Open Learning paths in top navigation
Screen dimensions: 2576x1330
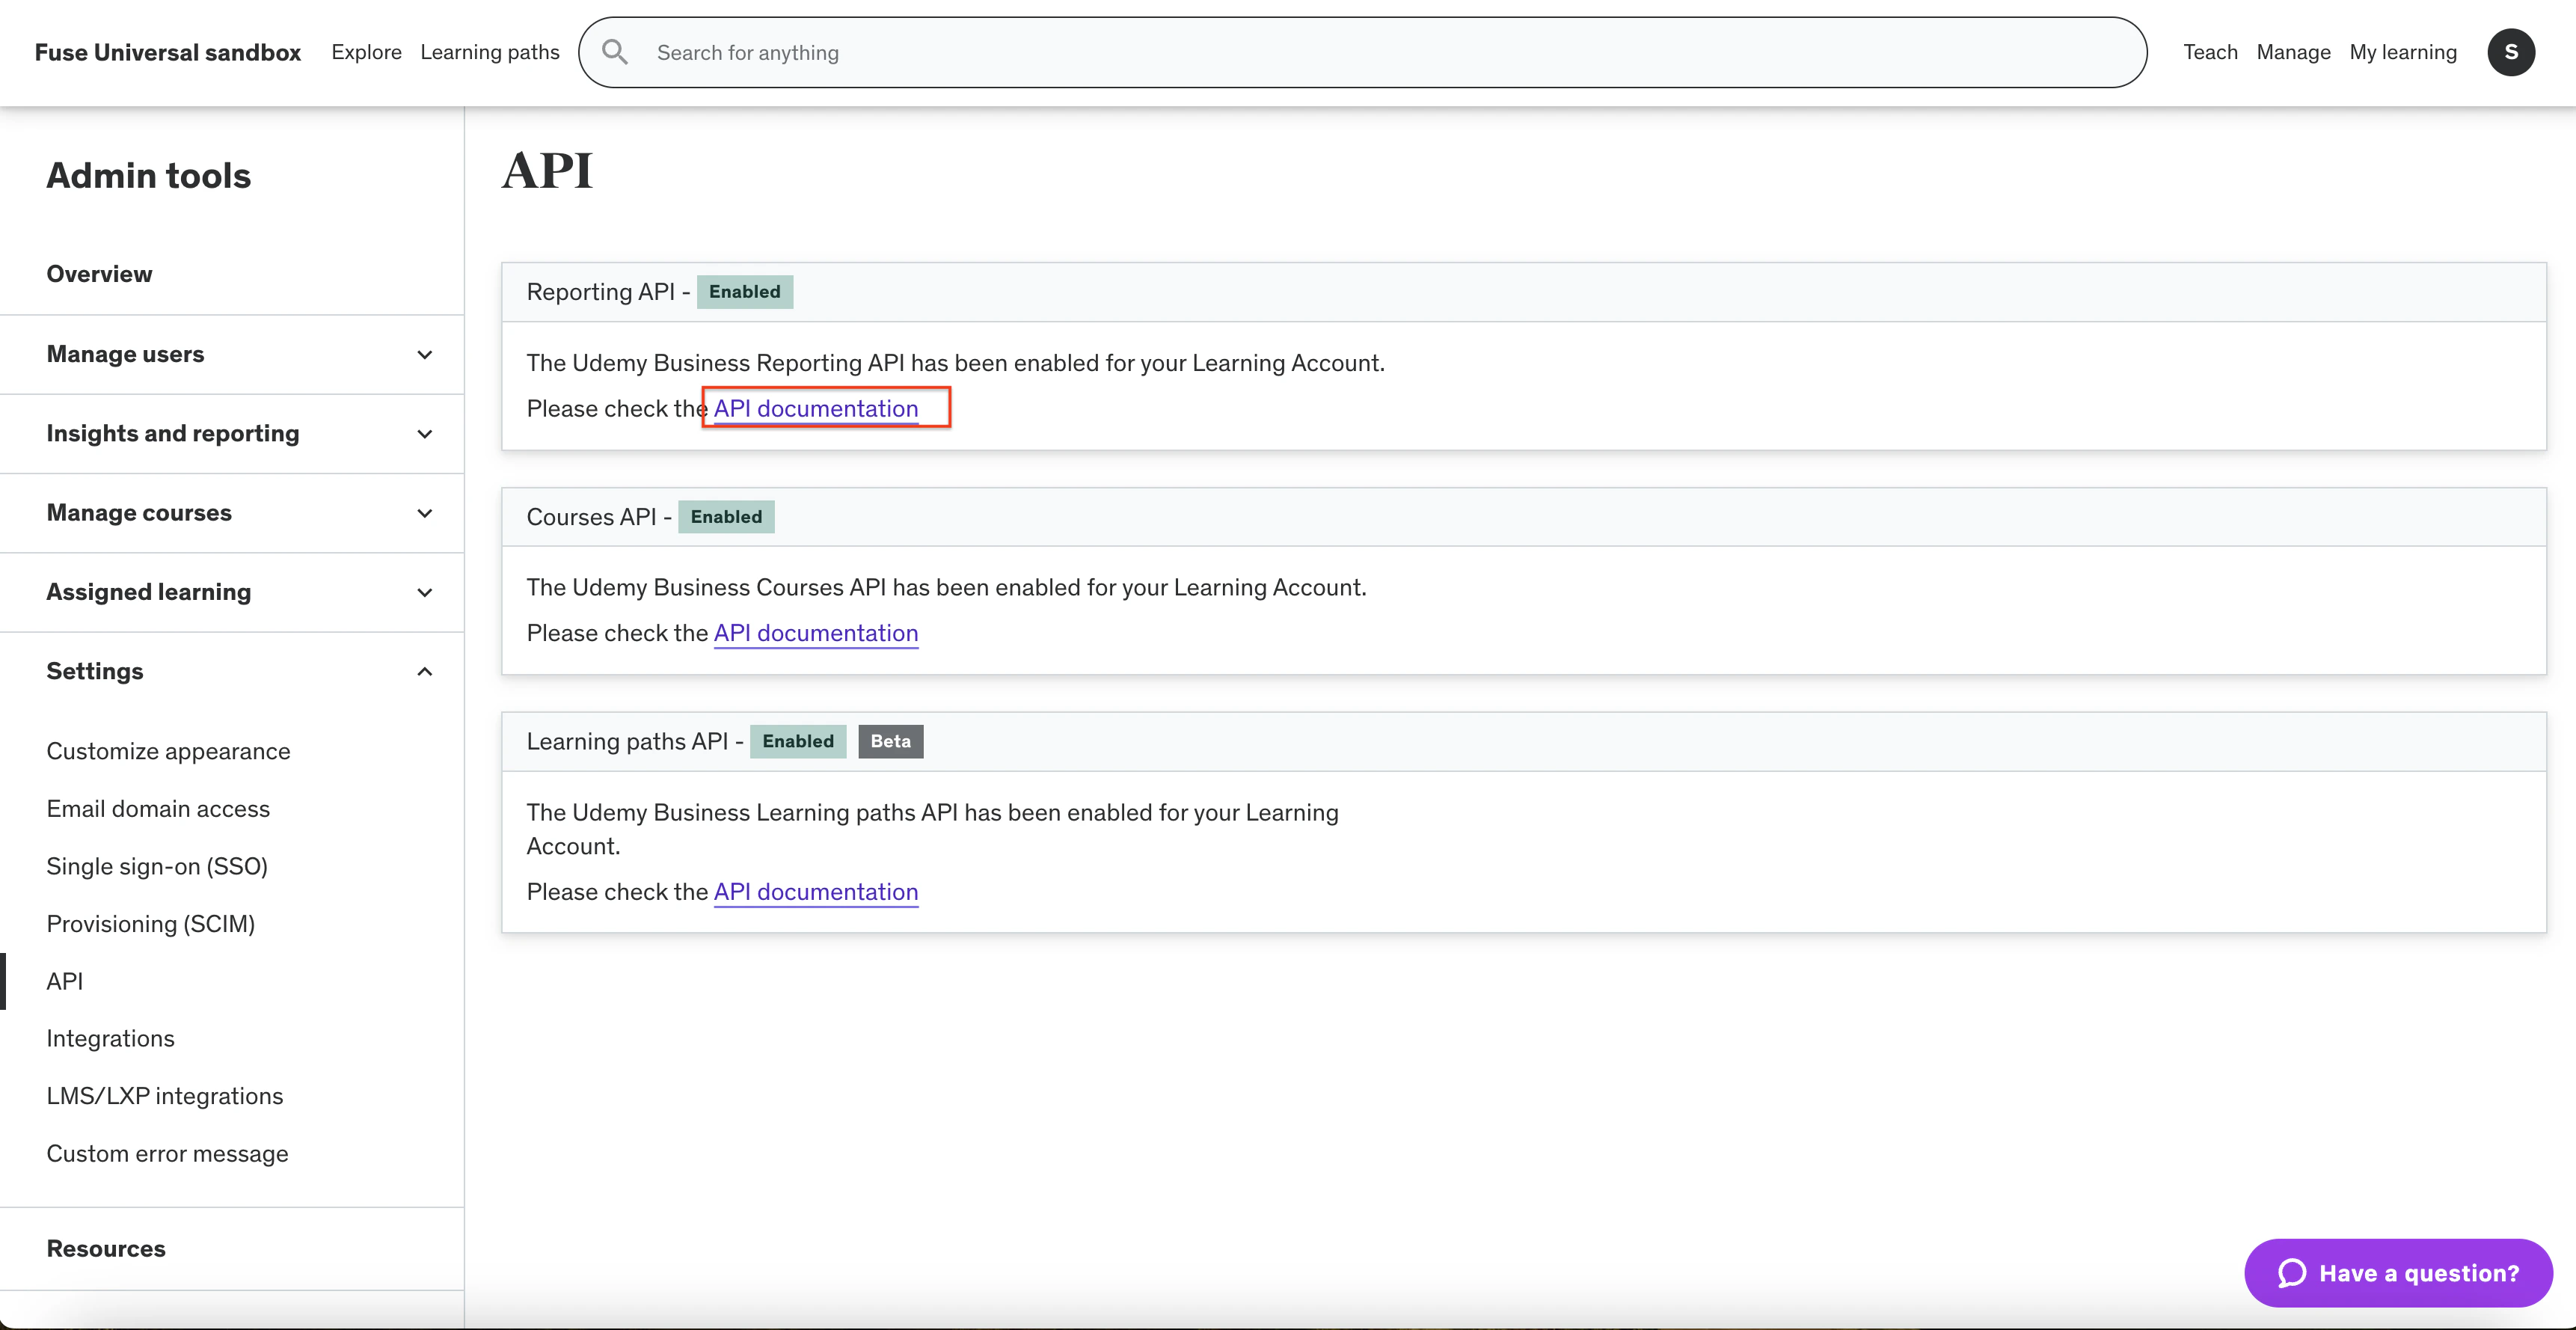489,52
